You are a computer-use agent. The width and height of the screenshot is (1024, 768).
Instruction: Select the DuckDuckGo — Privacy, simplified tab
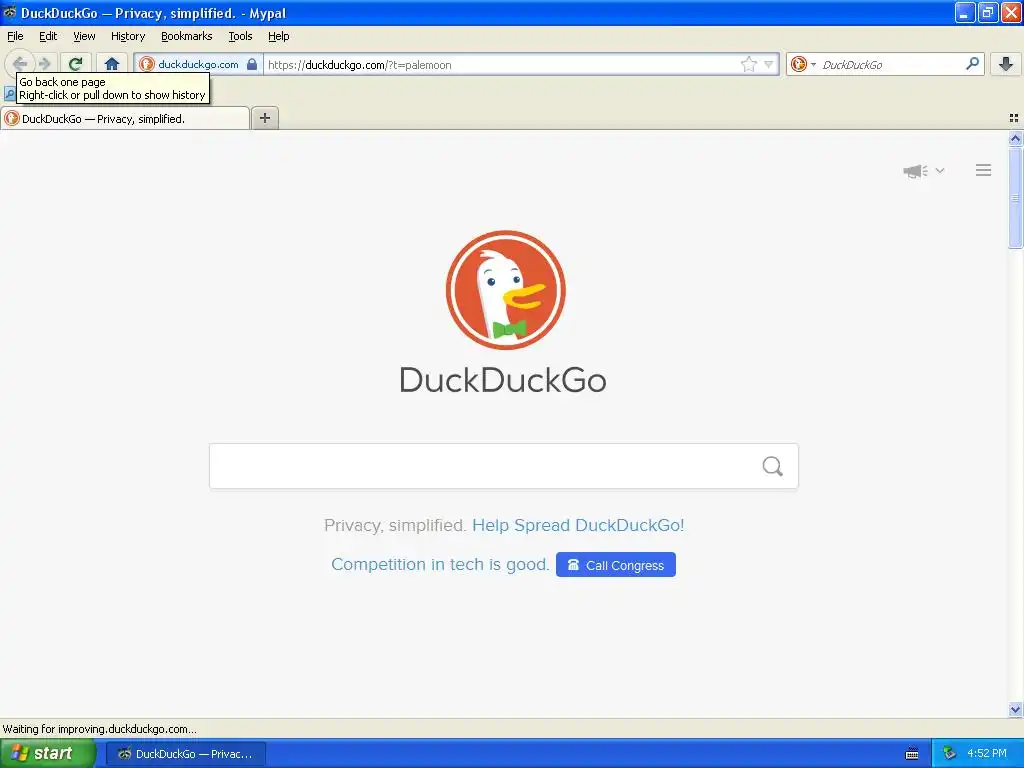coord(125,118)
